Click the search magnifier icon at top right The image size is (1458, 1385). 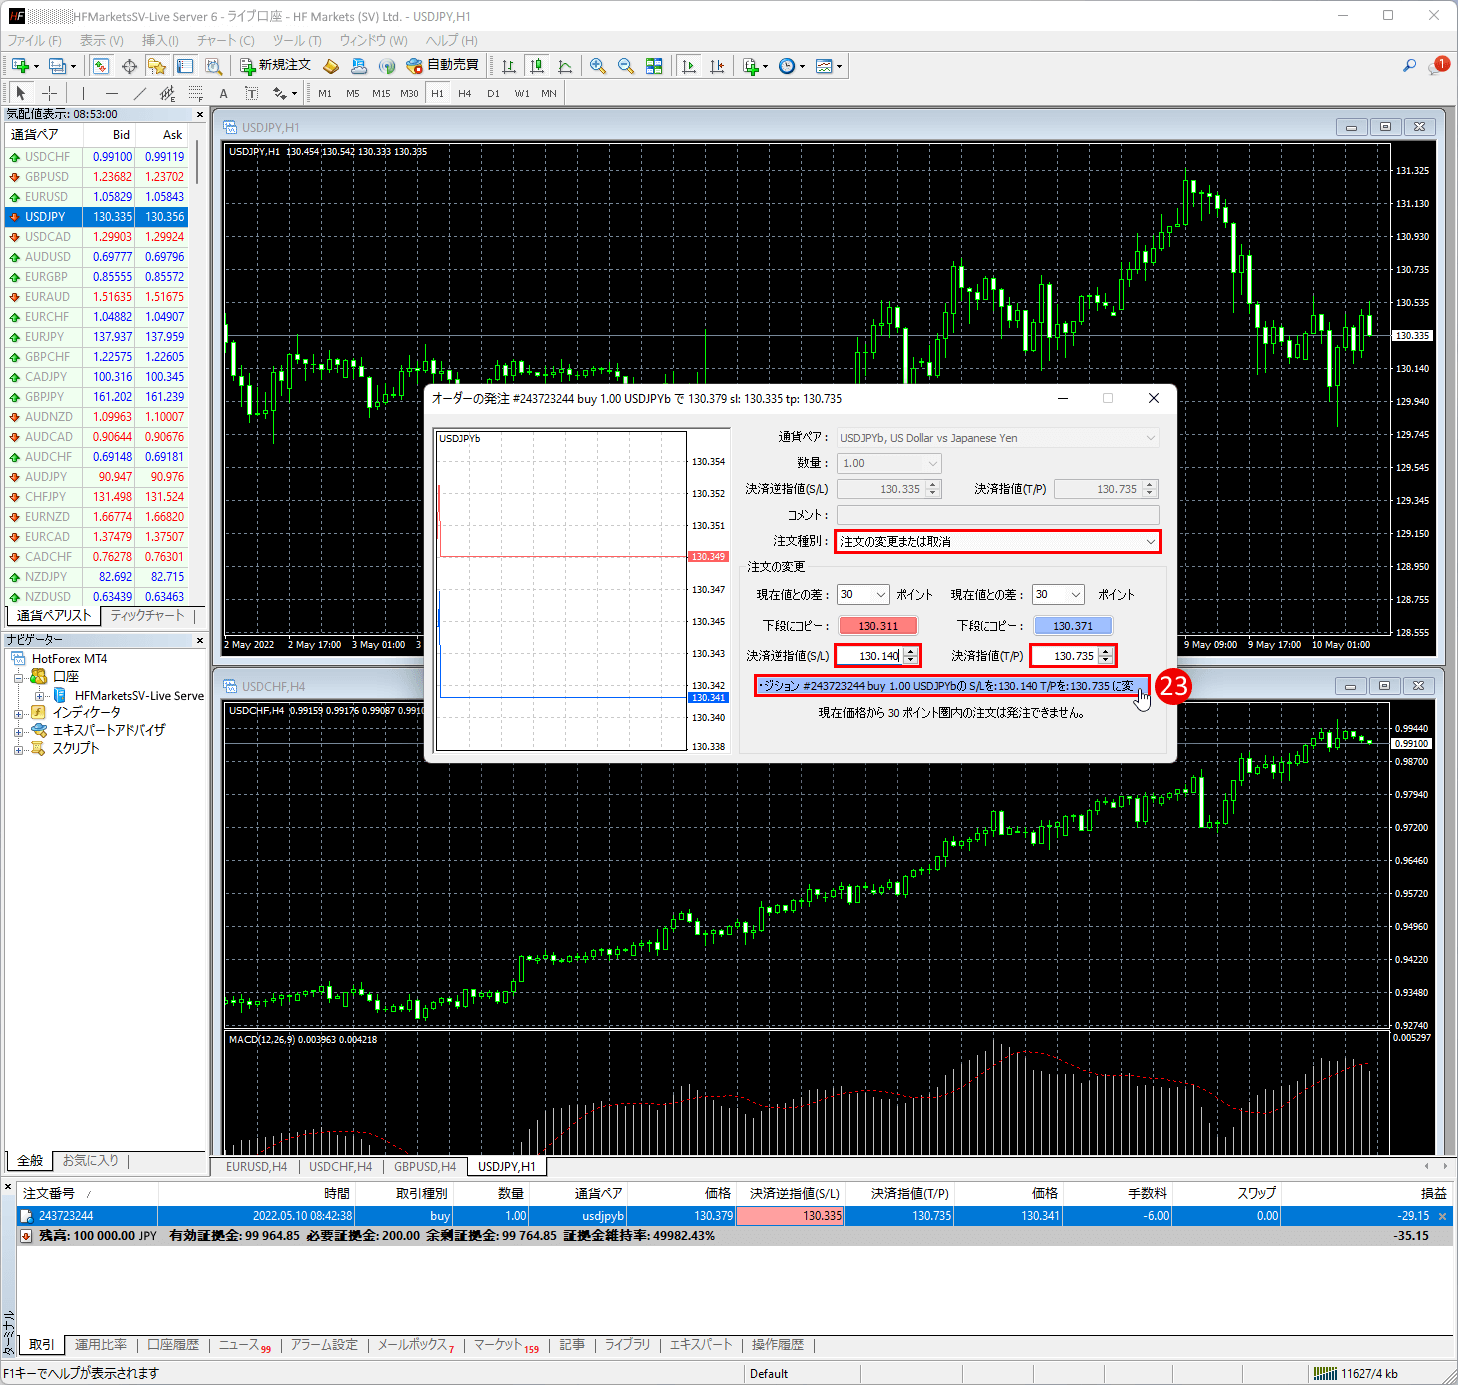tap(1409, 66)
